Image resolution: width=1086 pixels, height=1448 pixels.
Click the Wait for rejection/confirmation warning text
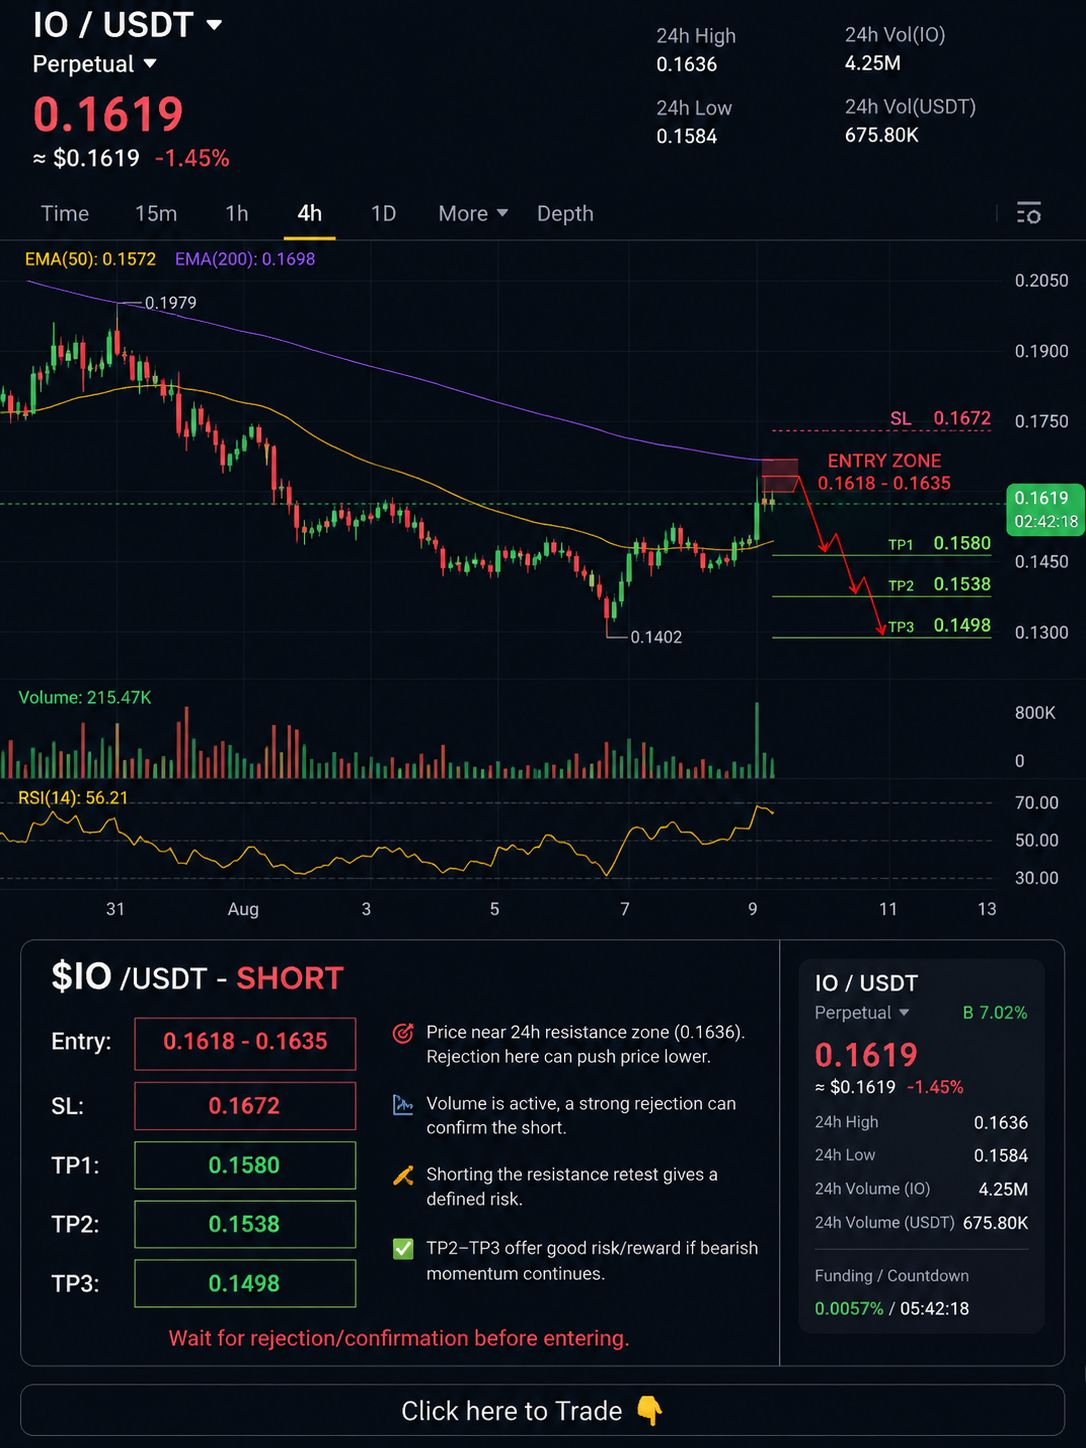399,1338
